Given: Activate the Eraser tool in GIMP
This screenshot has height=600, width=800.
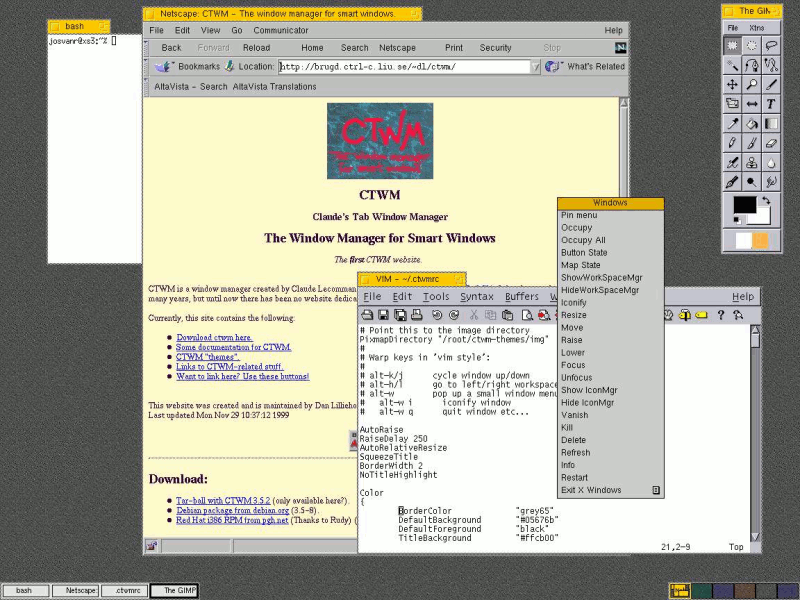Looking at the screenshot, I should click(772, 143).
